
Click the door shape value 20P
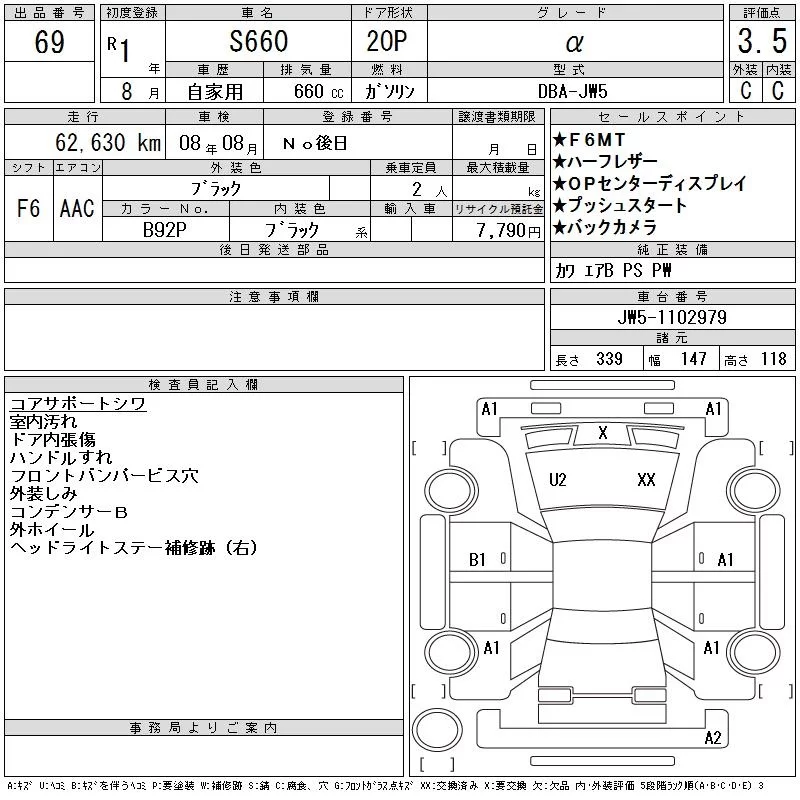[x=387, y=41]
